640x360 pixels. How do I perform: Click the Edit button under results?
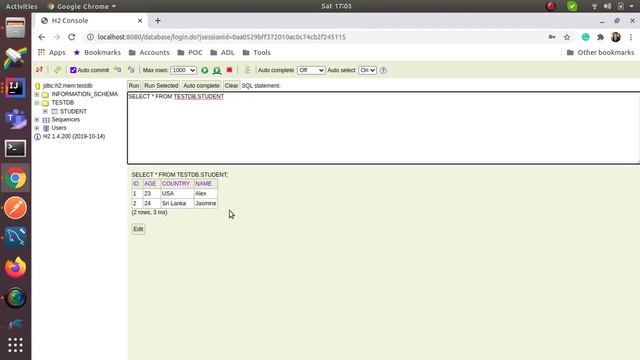[x=138, y=229]
